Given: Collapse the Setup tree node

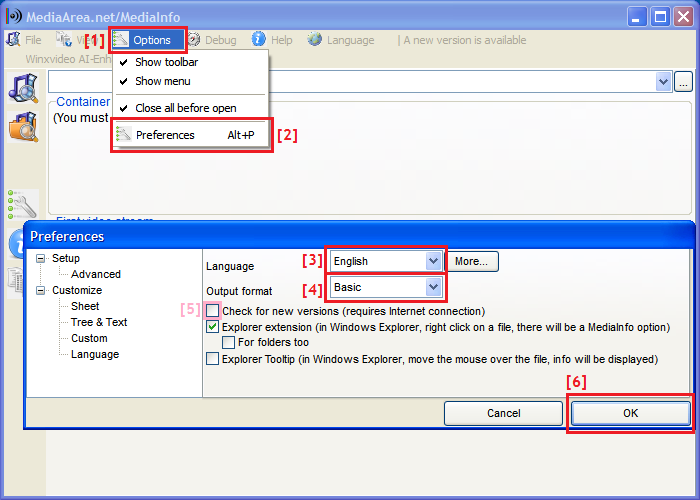Looking at the screenshot, I should [x=41, y=258].
